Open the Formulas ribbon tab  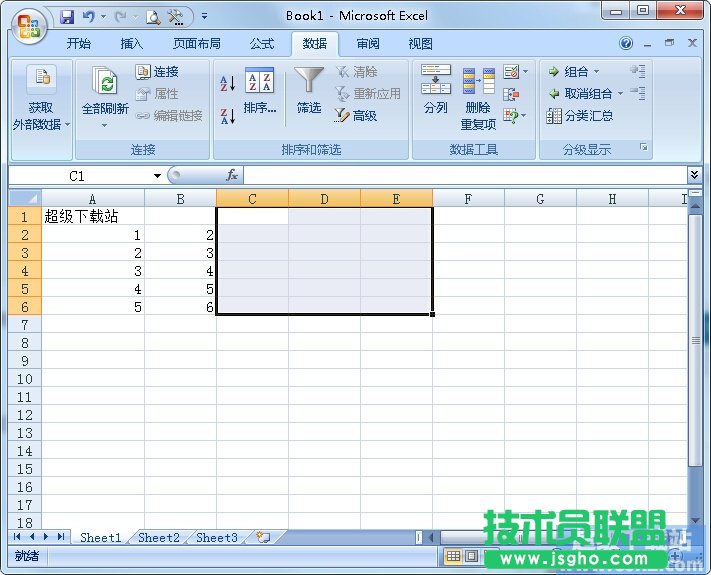262,44
